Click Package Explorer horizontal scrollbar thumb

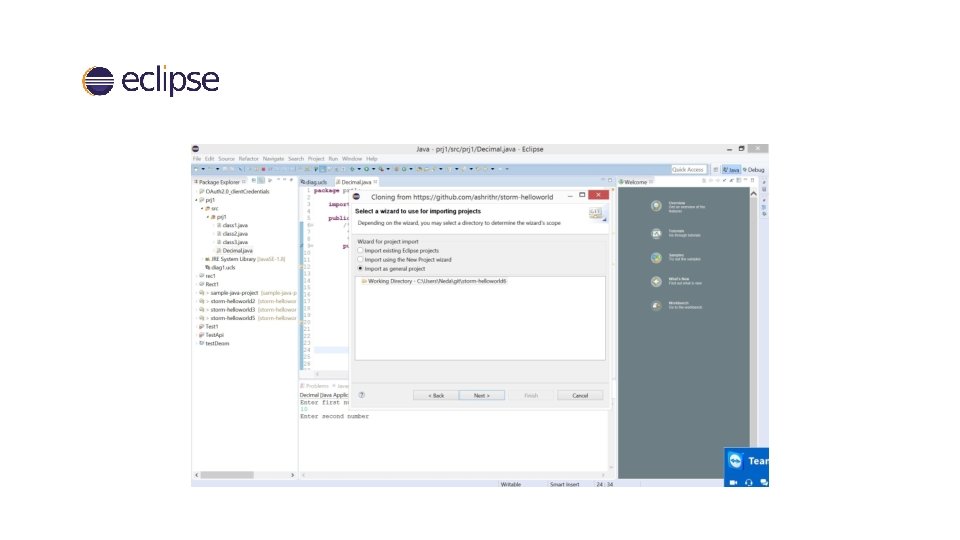[227, 475]
